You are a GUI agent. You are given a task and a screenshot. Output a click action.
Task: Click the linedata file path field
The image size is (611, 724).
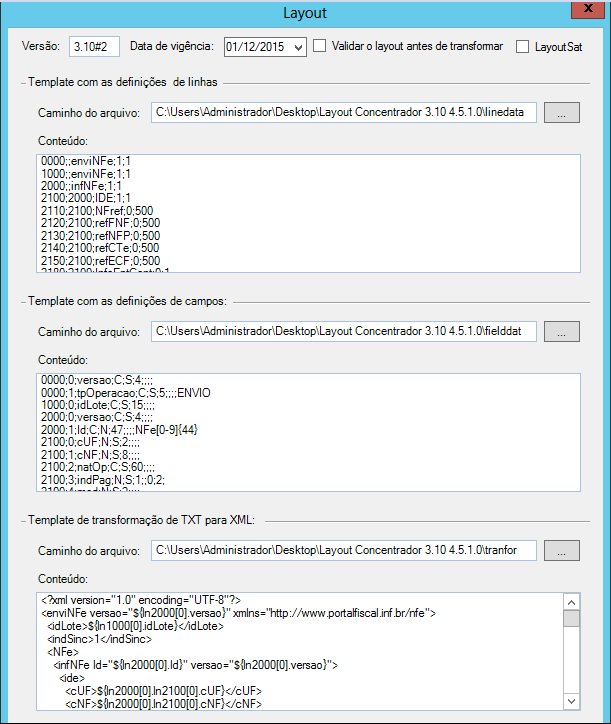345,113
